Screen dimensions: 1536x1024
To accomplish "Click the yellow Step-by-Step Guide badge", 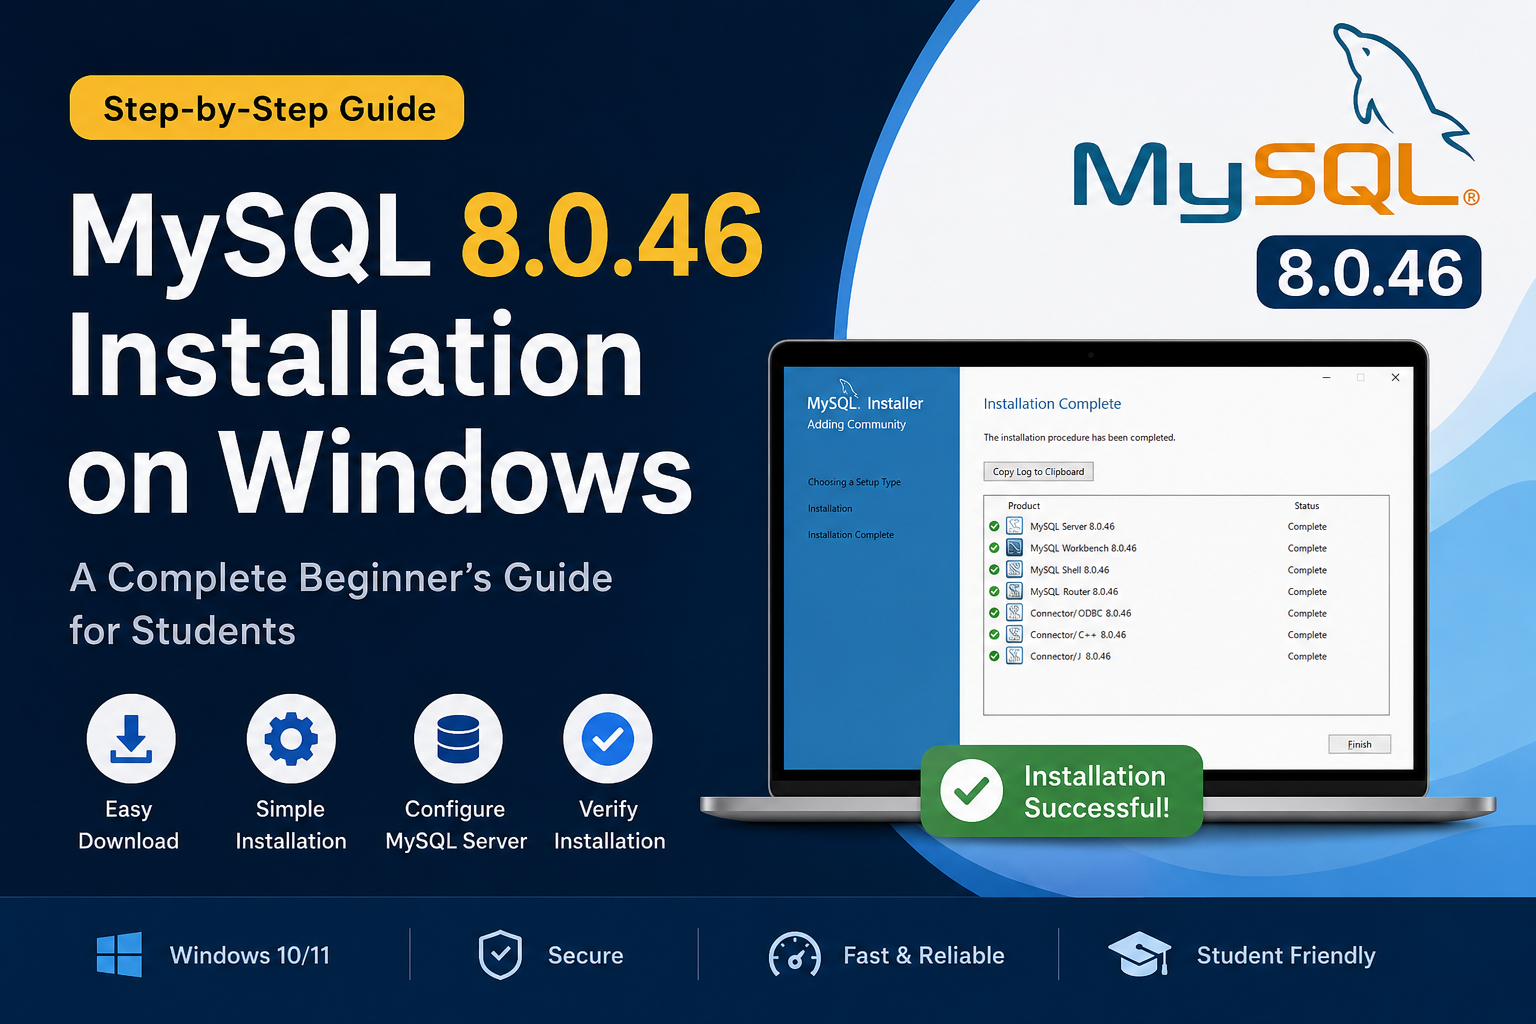I will (267, 108).
